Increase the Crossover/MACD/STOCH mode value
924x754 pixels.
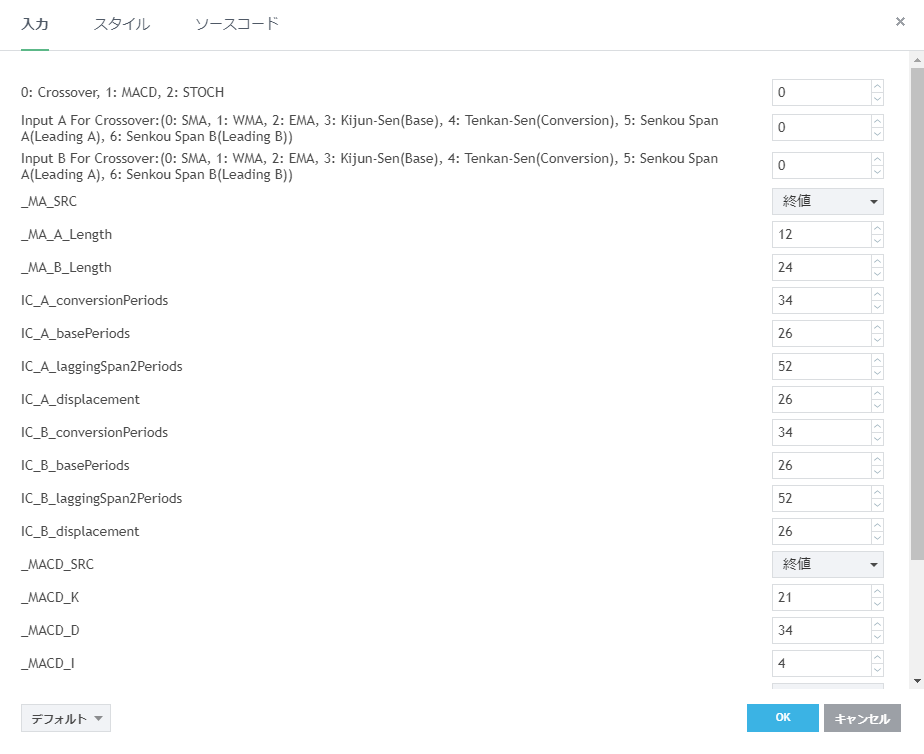pyautogui.click(x=877, y=86)
